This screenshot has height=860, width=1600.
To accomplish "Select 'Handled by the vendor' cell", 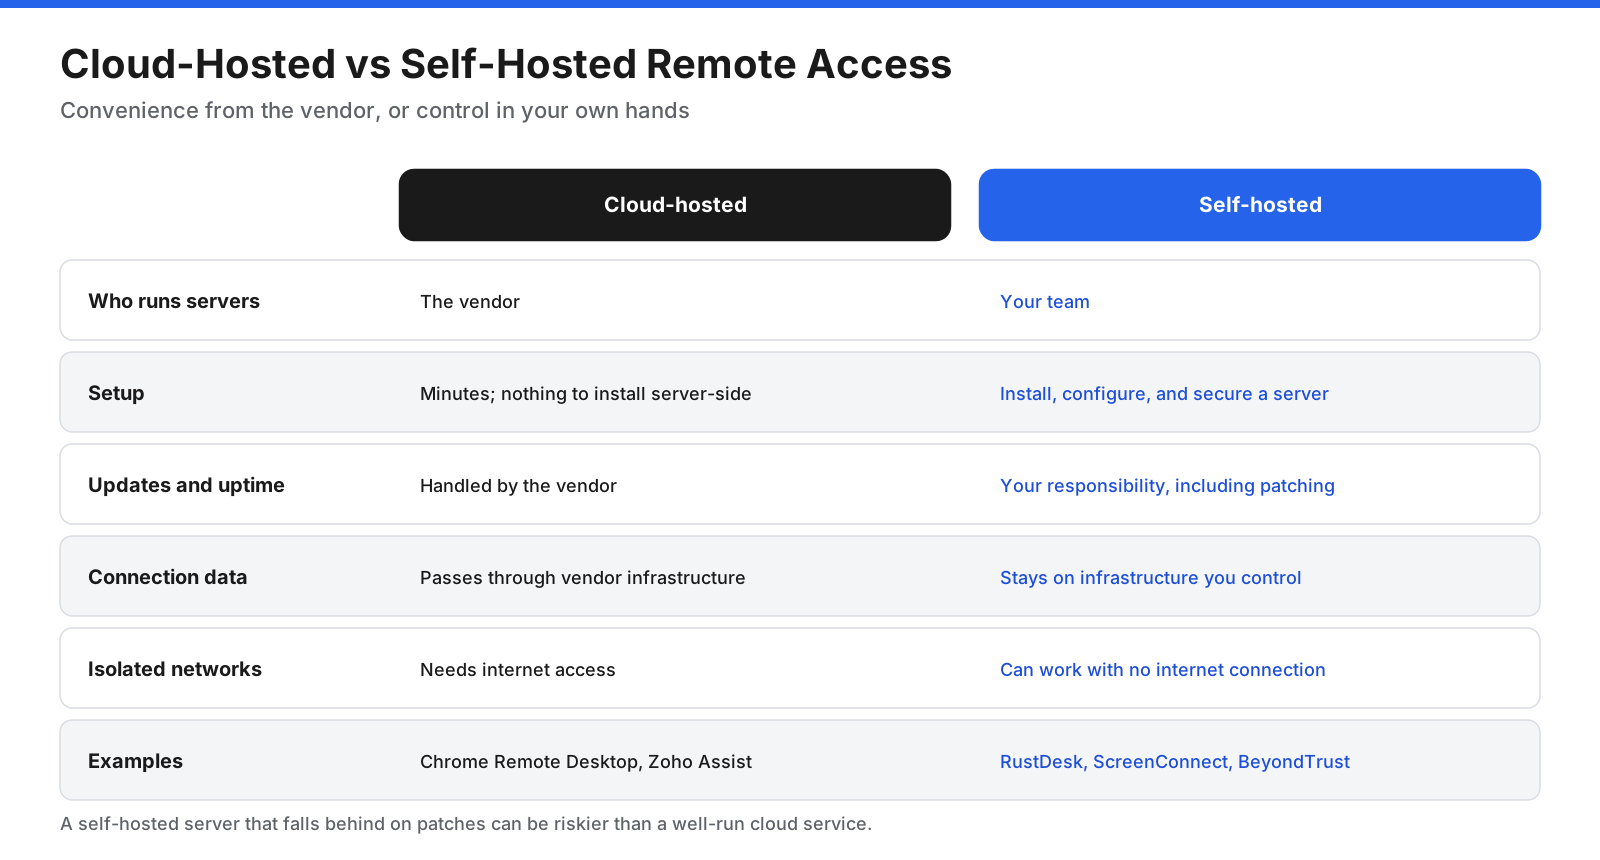I will pos(518,486).
